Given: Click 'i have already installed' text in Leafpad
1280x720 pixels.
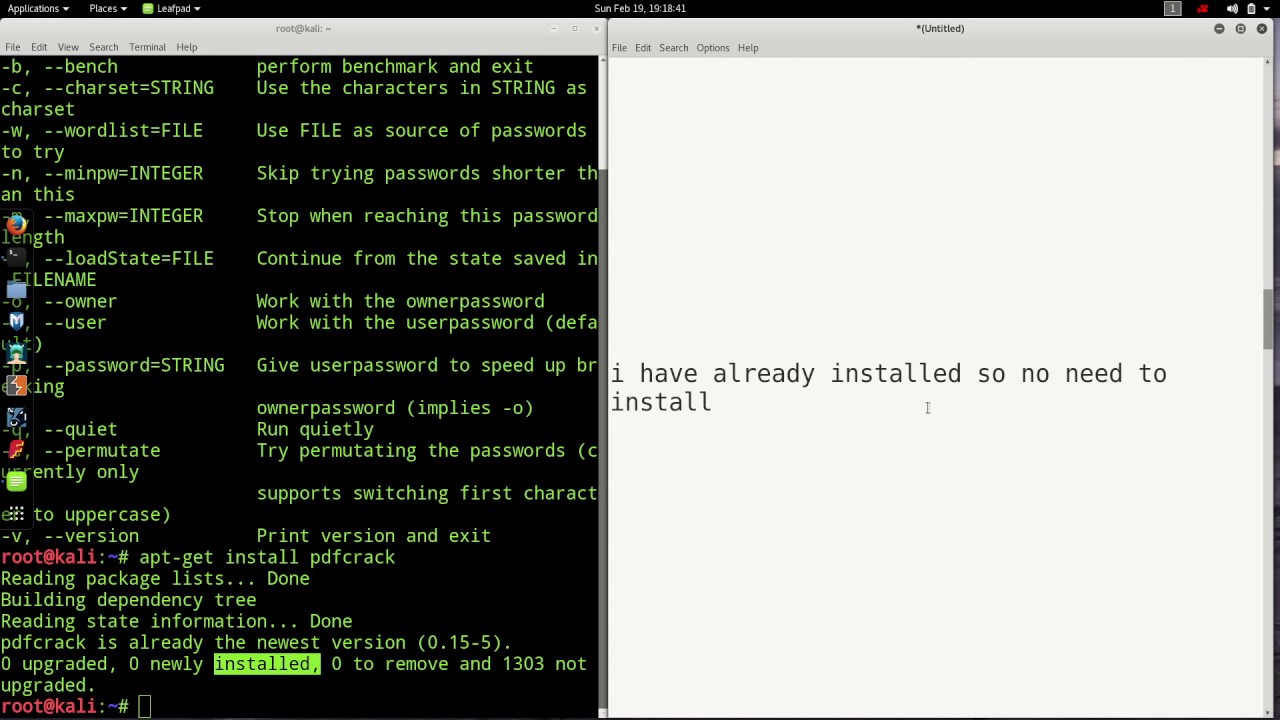Looking at the screenshot, I should click(786, 374).
